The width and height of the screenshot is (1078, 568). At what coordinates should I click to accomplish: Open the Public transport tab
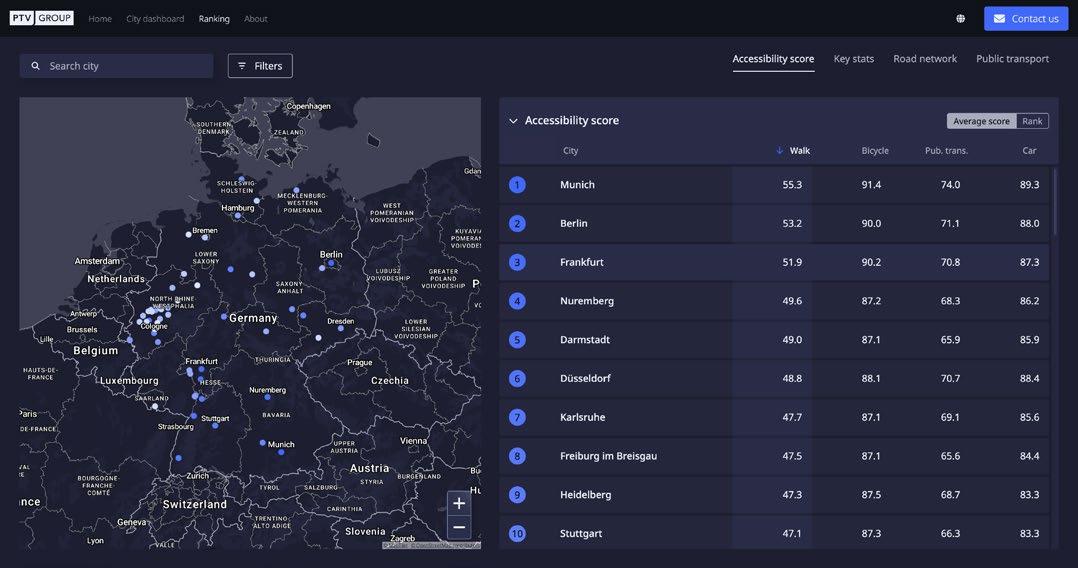1012,59
